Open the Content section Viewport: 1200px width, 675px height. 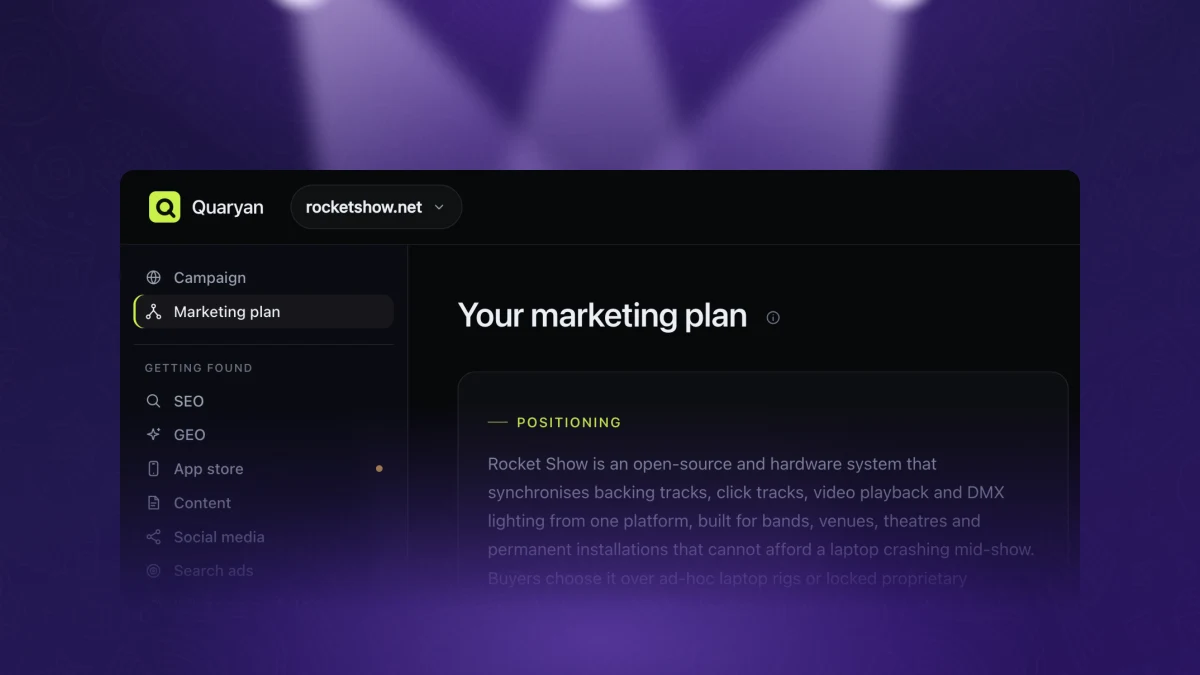pyautogui.click(x=264, y=503)
